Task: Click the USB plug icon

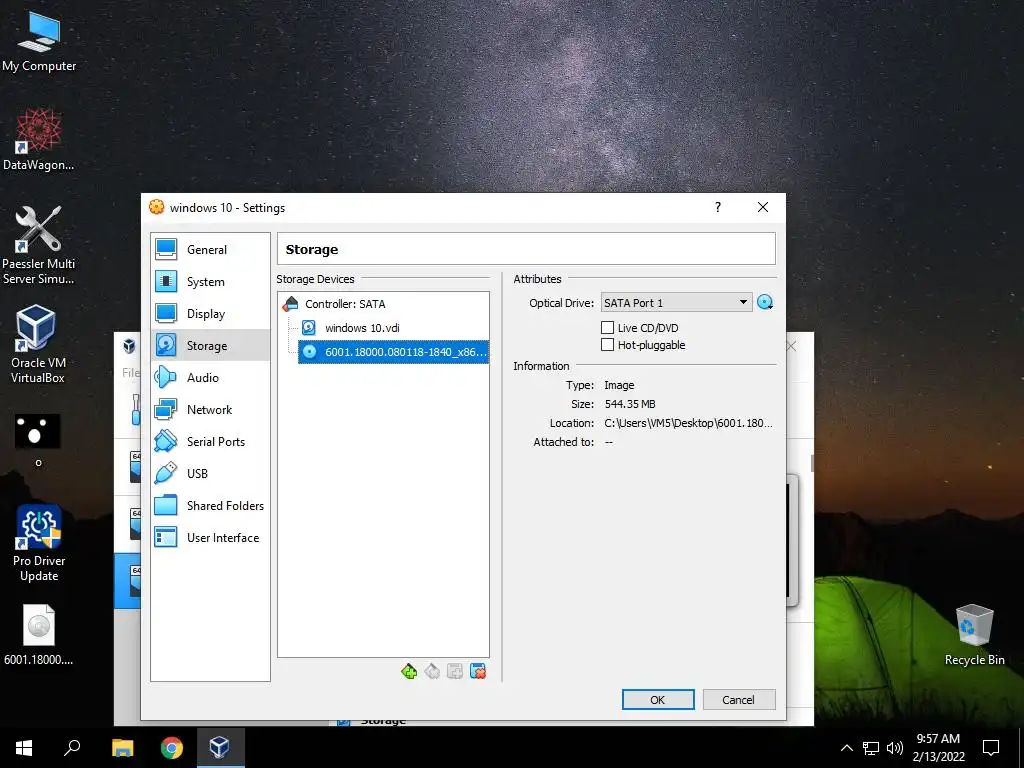Action: [x=166, y=473]
